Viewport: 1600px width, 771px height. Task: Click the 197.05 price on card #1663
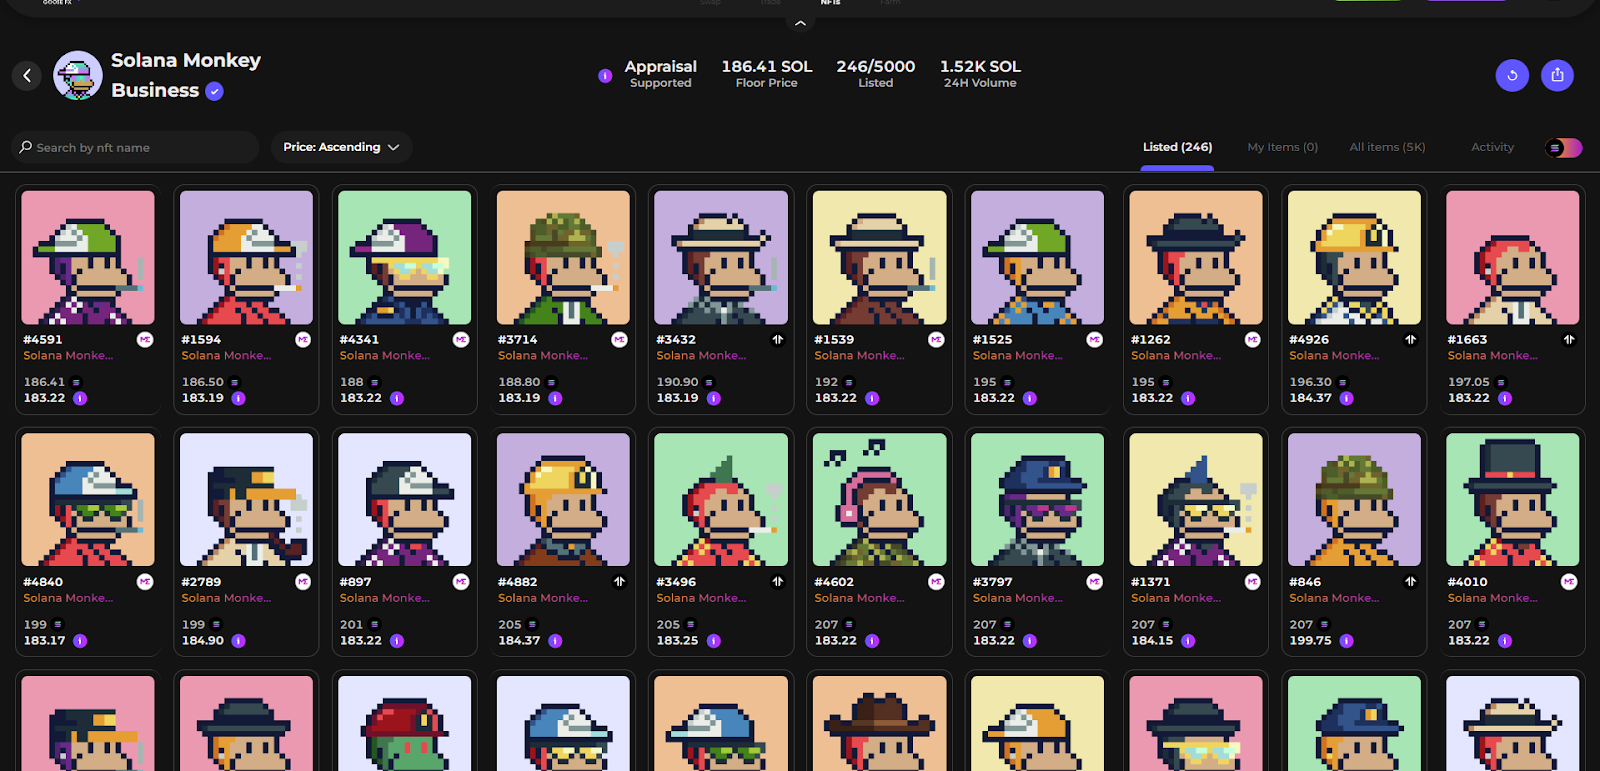pyautogui.click(x=1468, y=382)
